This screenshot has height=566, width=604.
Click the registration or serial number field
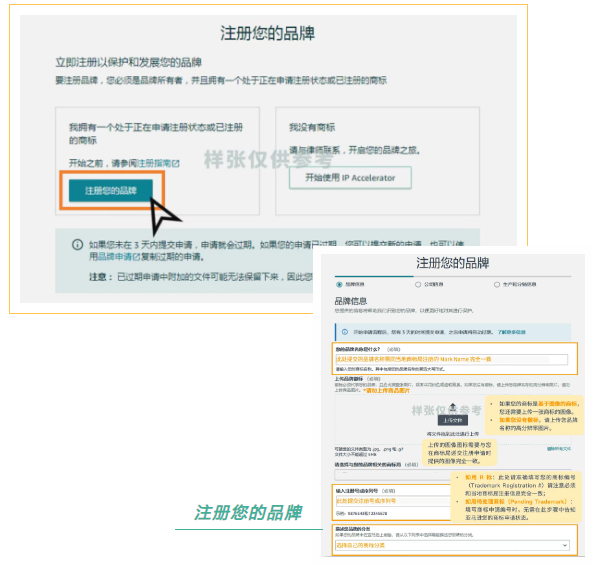point(393,501)
